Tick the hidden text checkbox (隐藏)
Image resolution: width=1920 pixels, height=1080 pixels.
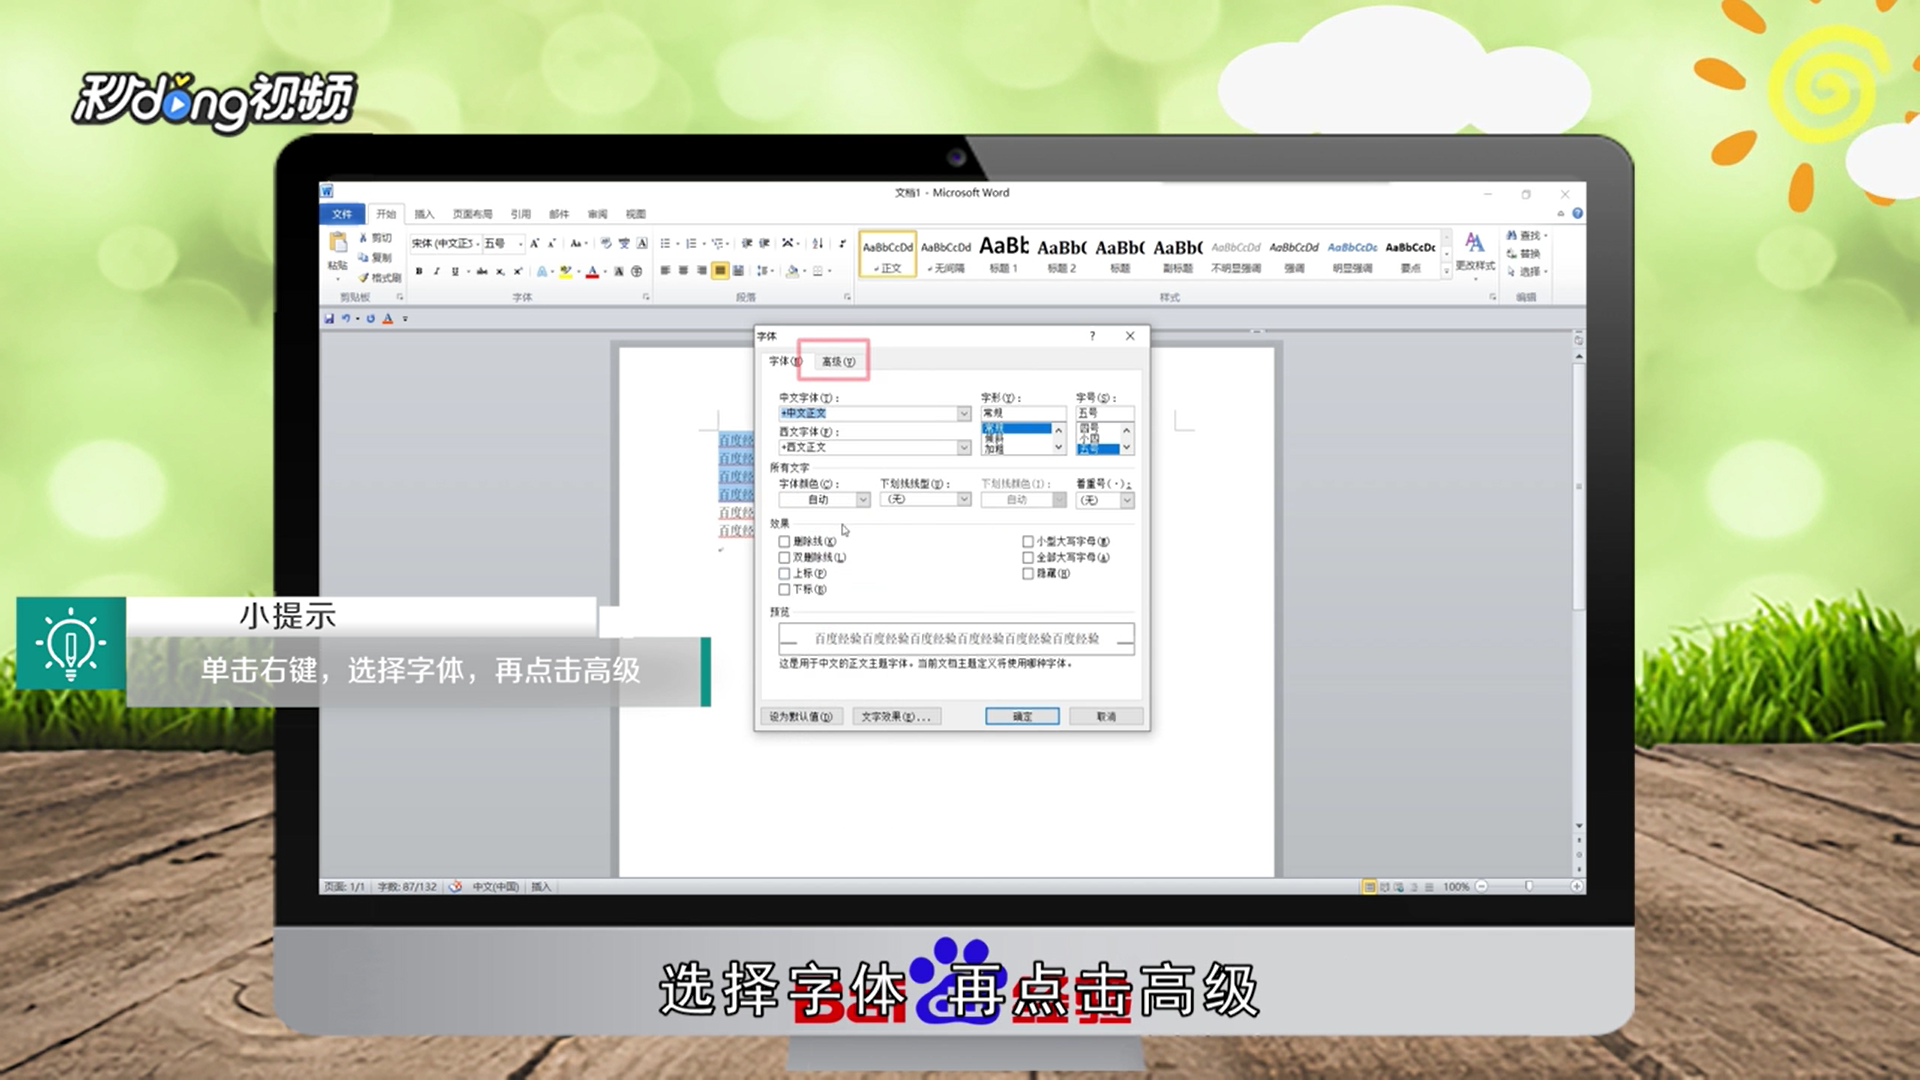[1028, 574]
